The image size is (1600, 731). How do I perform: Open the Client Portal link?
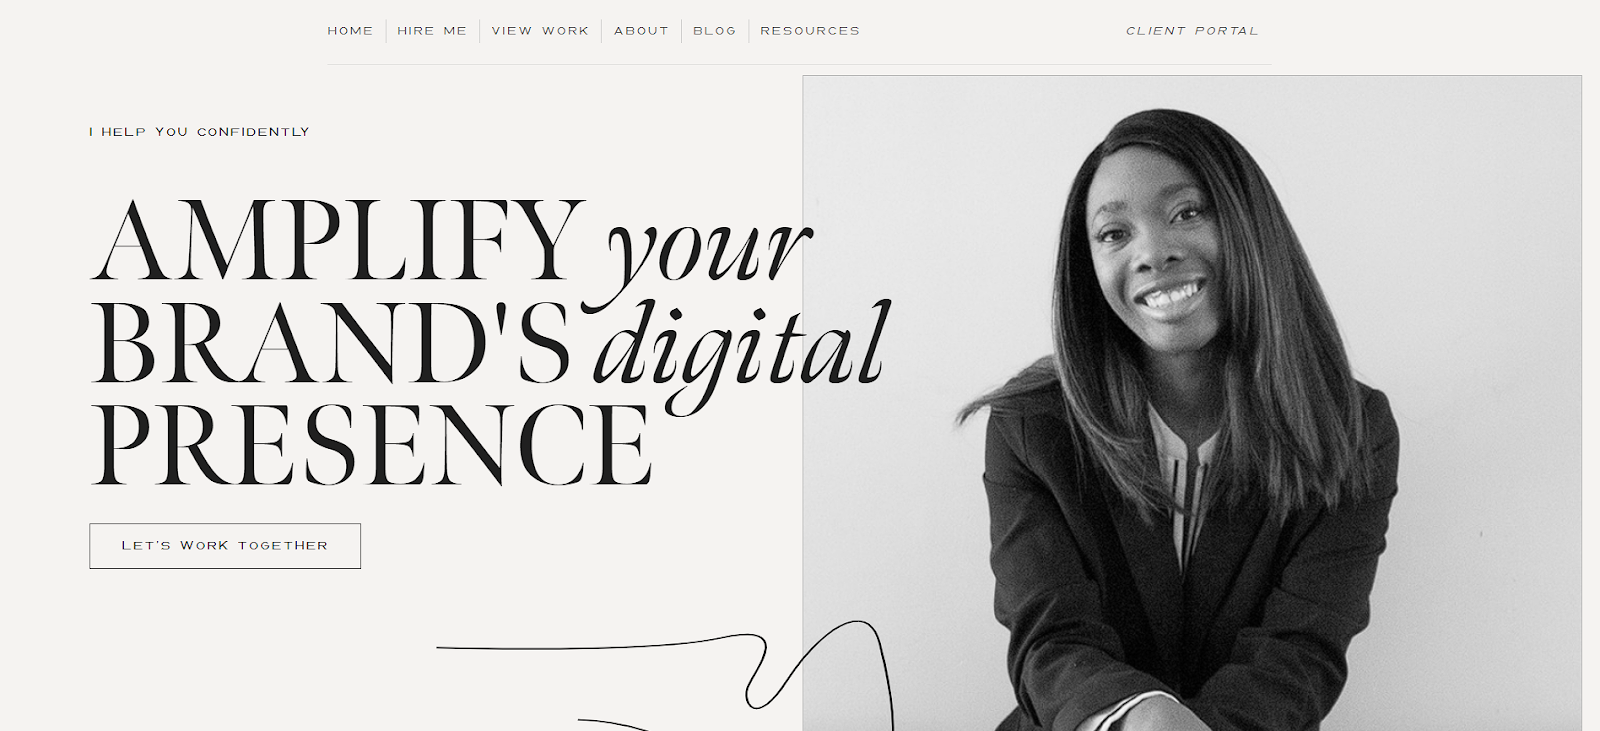tap(1192, 31)
